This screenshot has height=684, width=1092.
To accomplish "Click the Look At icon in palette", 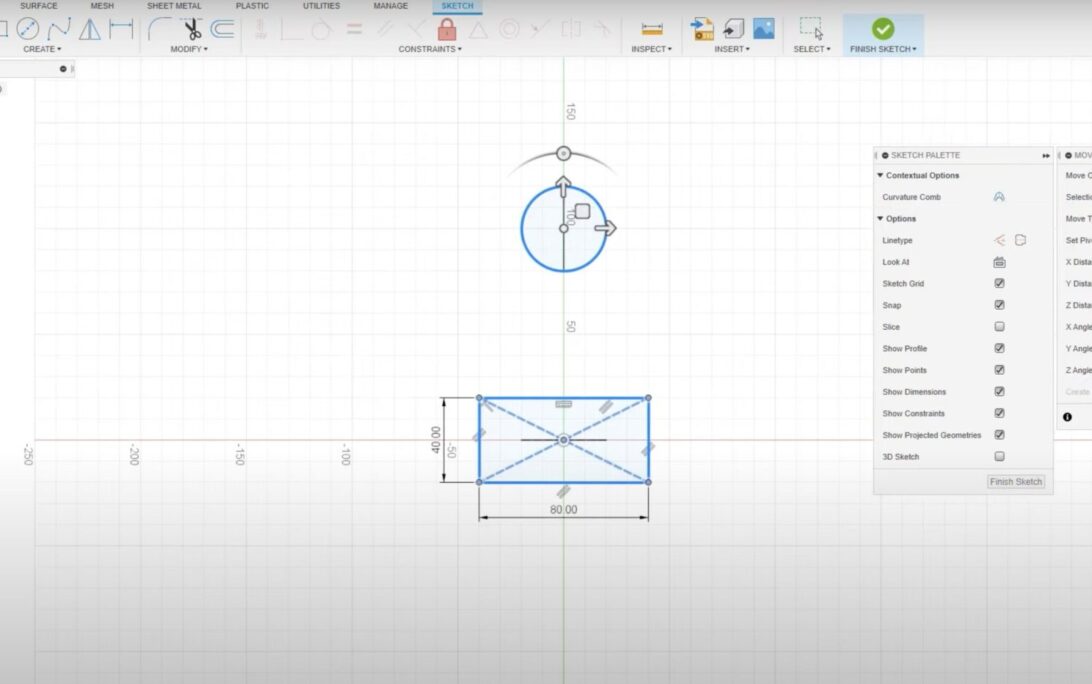I will (998, 262).
